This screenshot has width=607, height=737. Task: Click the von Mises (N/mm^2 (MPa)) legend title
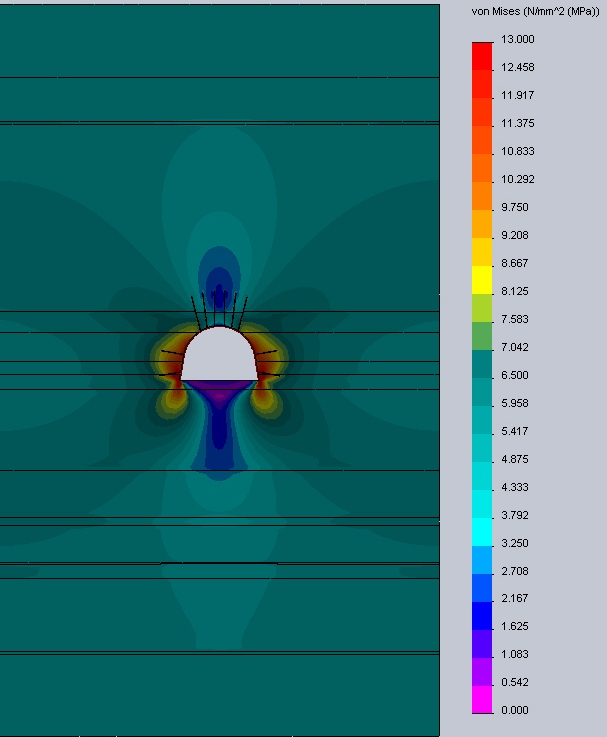536,12
